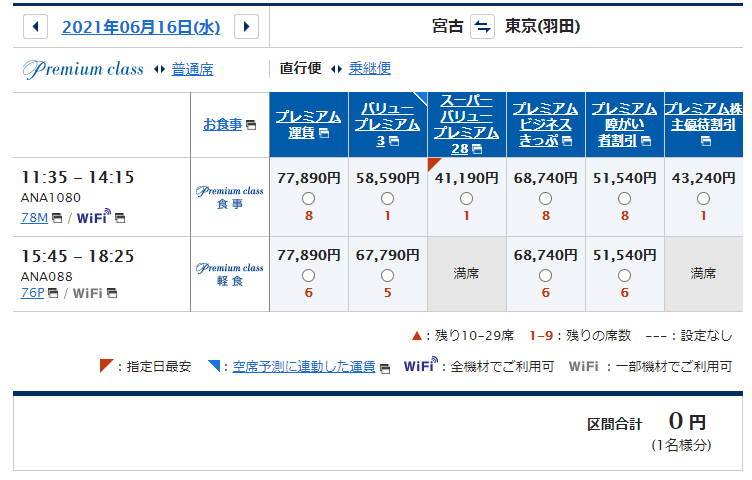
Task: Switch to 普通席 seat class
Action: [x=192, y=70]
